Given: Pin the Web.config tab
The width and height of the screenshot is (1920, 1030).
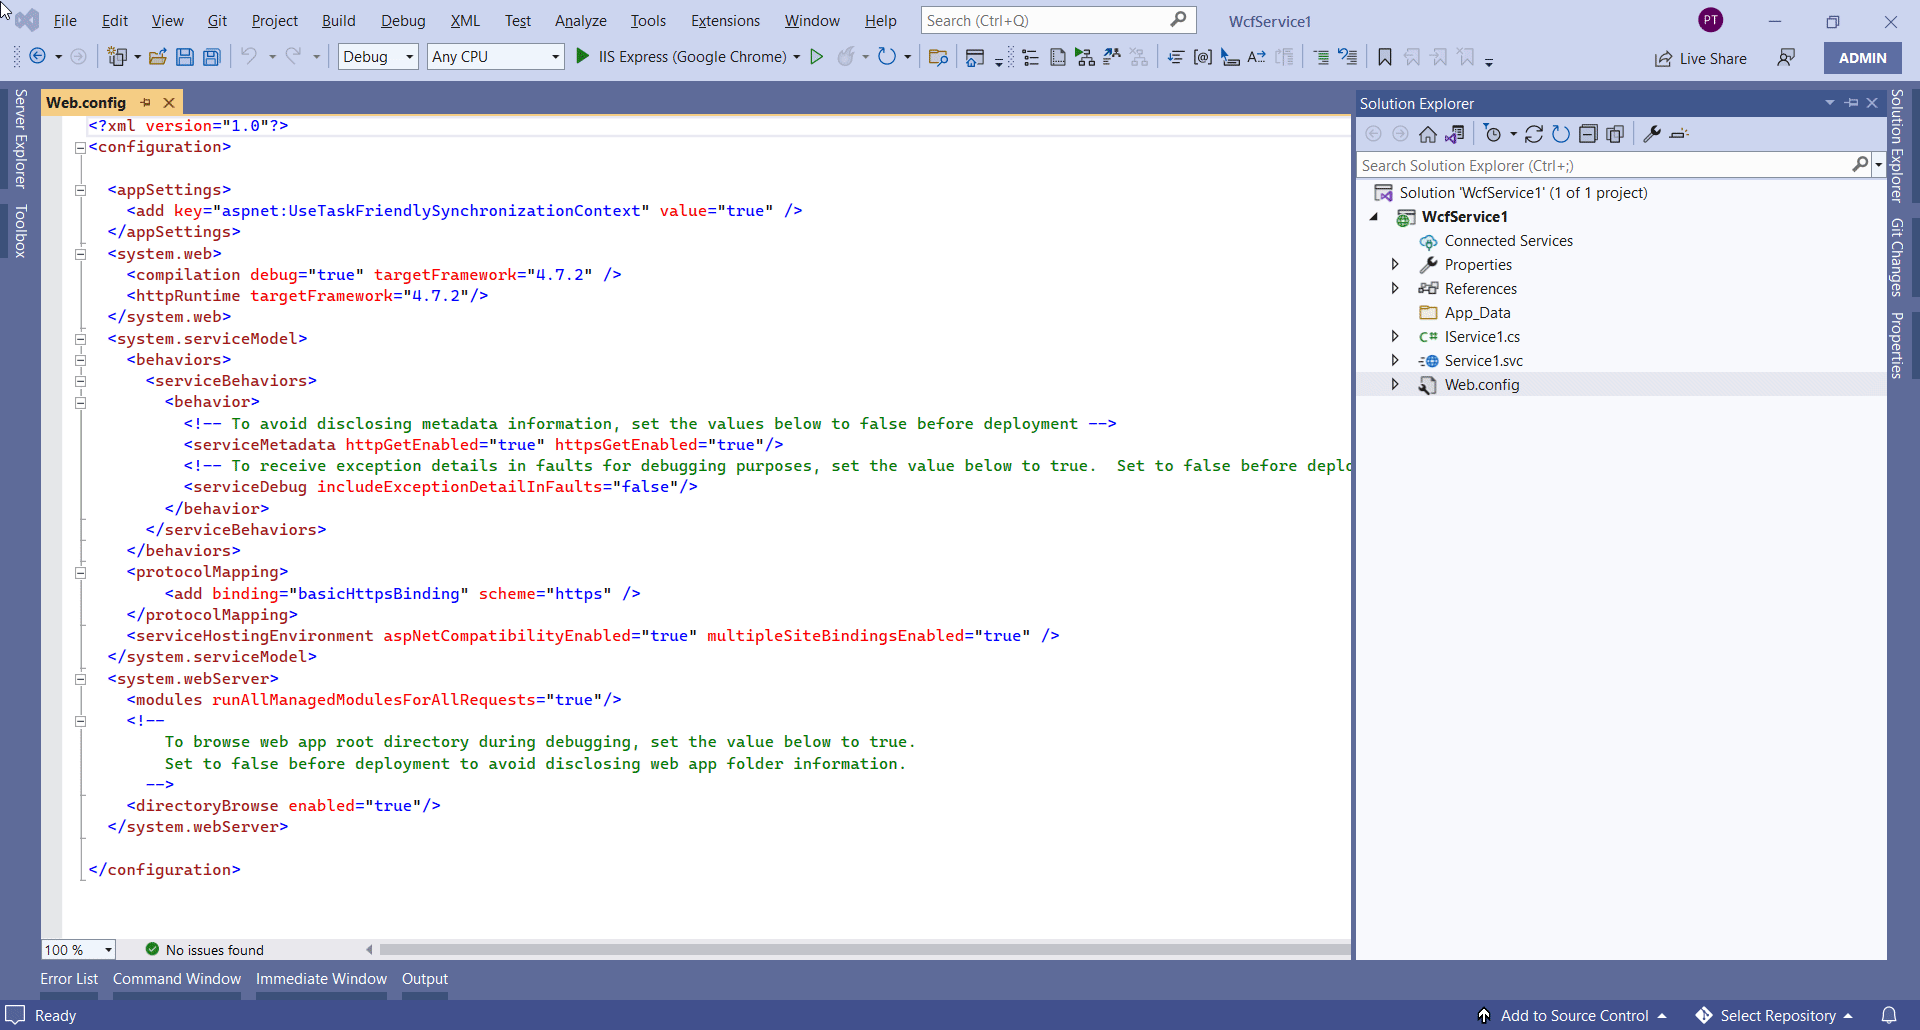Looking at the screenshot, I should tap(146, 103).
